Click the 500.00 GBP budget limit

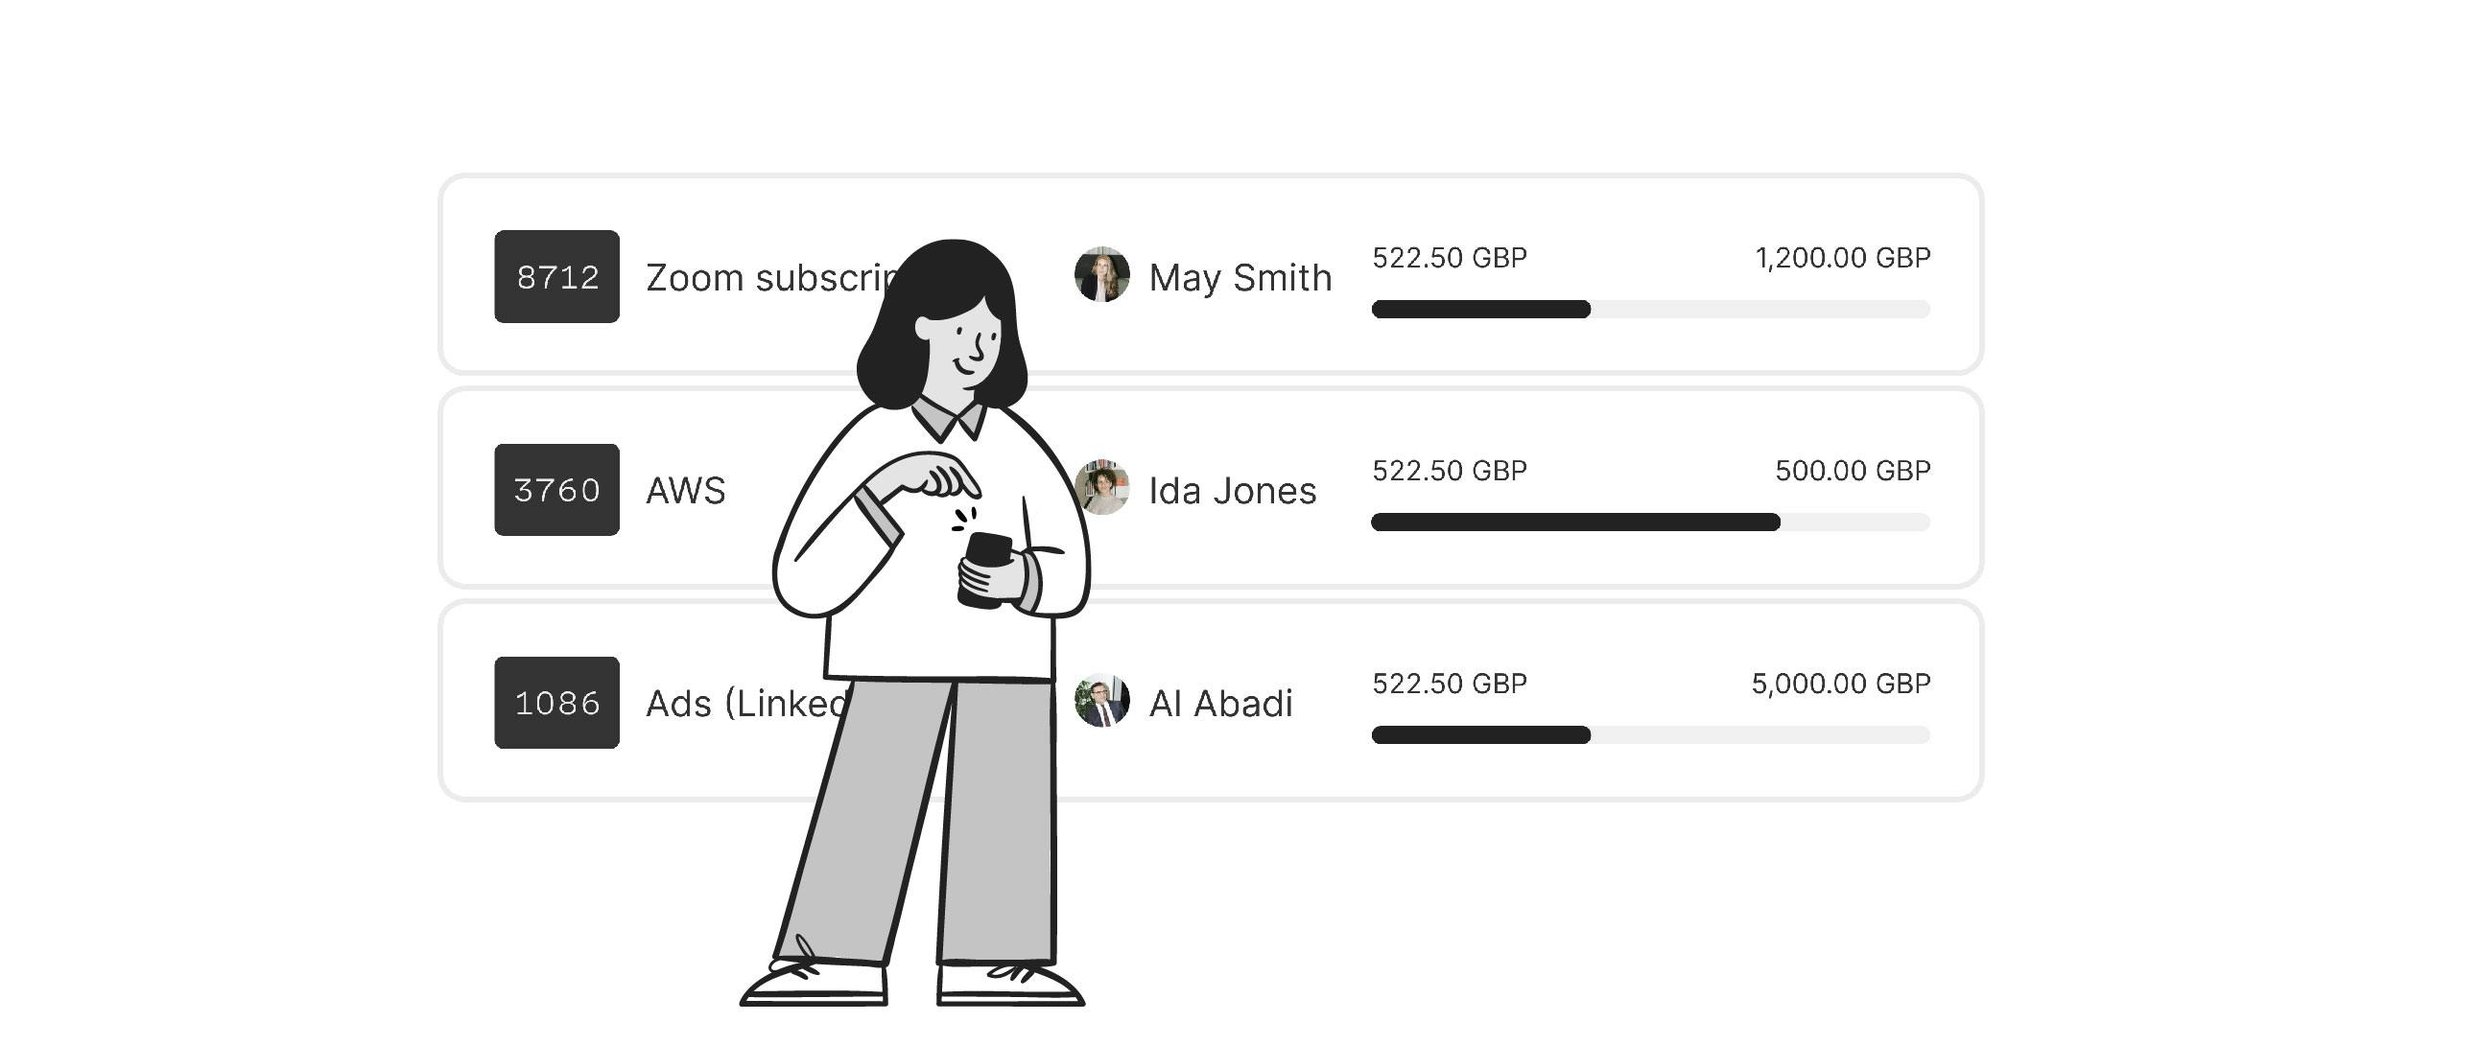(1852, 471)
